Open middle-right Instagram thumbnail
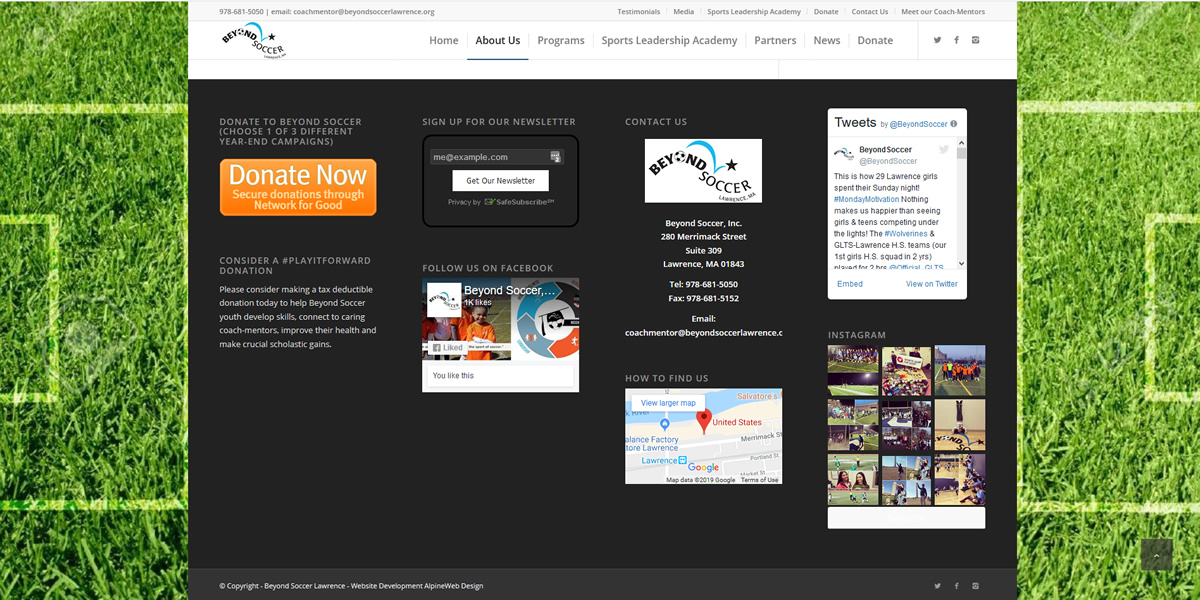 960,425
